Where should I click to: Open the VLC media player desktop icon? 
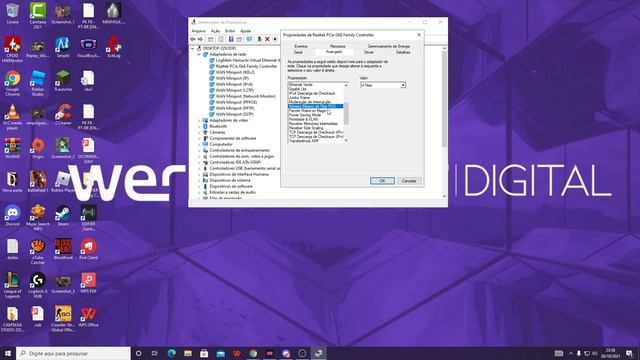[13, 116]
